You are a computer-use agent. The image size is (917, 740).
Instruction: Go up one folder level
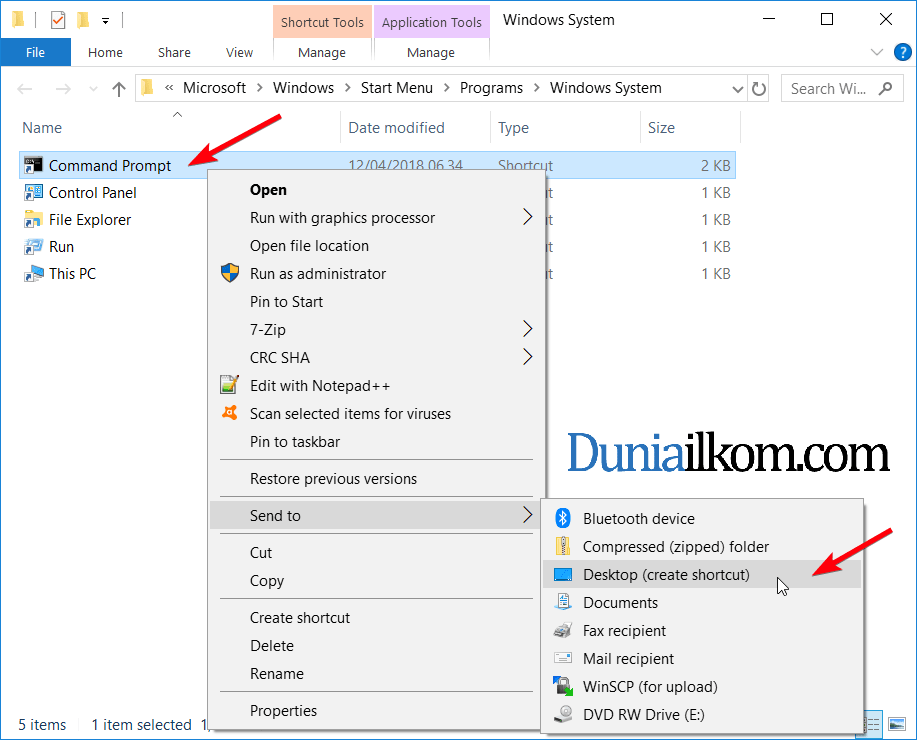(119, 89)
